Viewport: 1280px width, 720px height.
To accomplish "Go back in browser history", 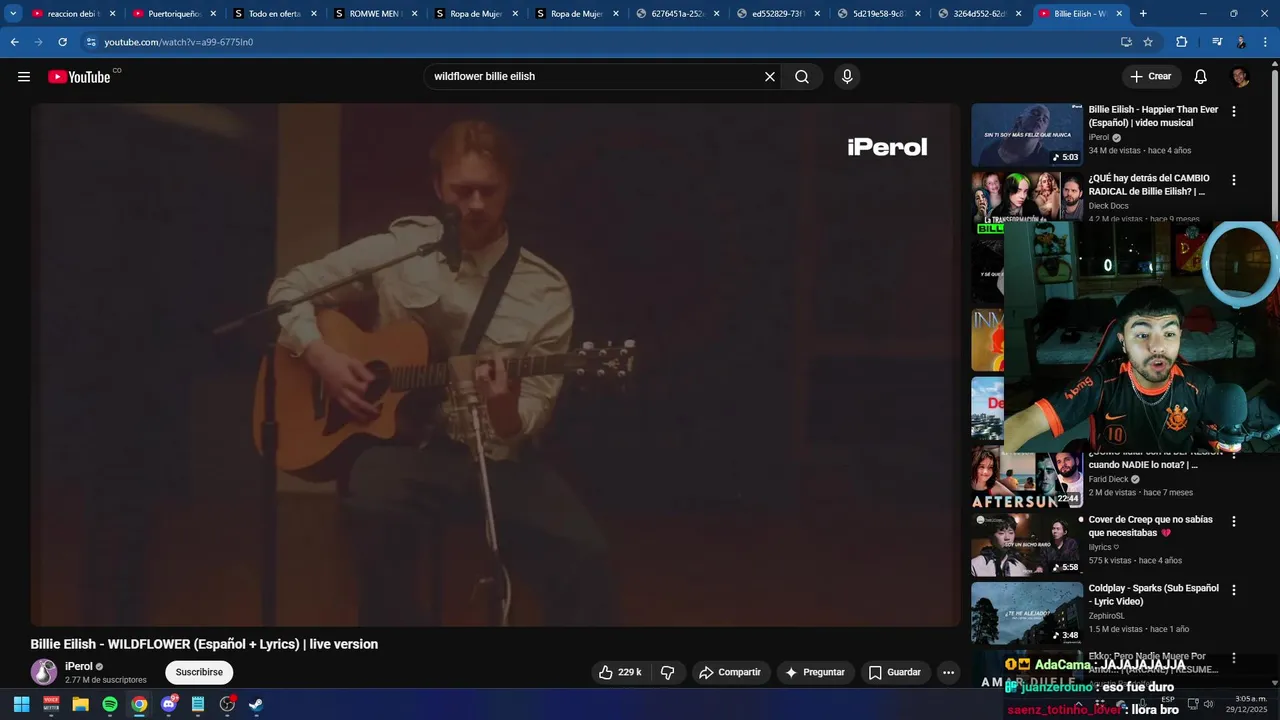I will 14,42.
